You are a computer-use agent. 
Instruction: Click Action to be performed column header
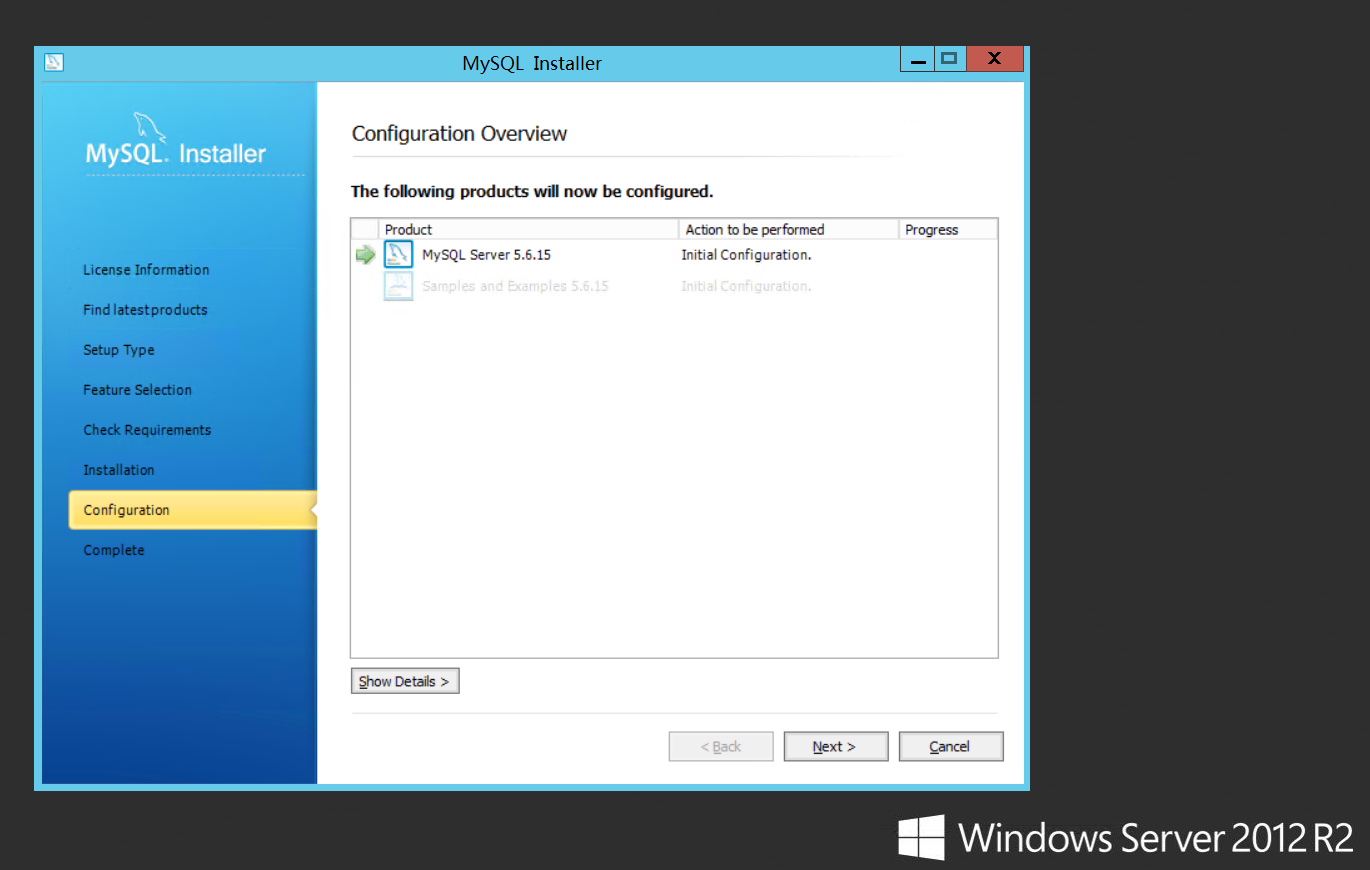(x=789, y=229)
